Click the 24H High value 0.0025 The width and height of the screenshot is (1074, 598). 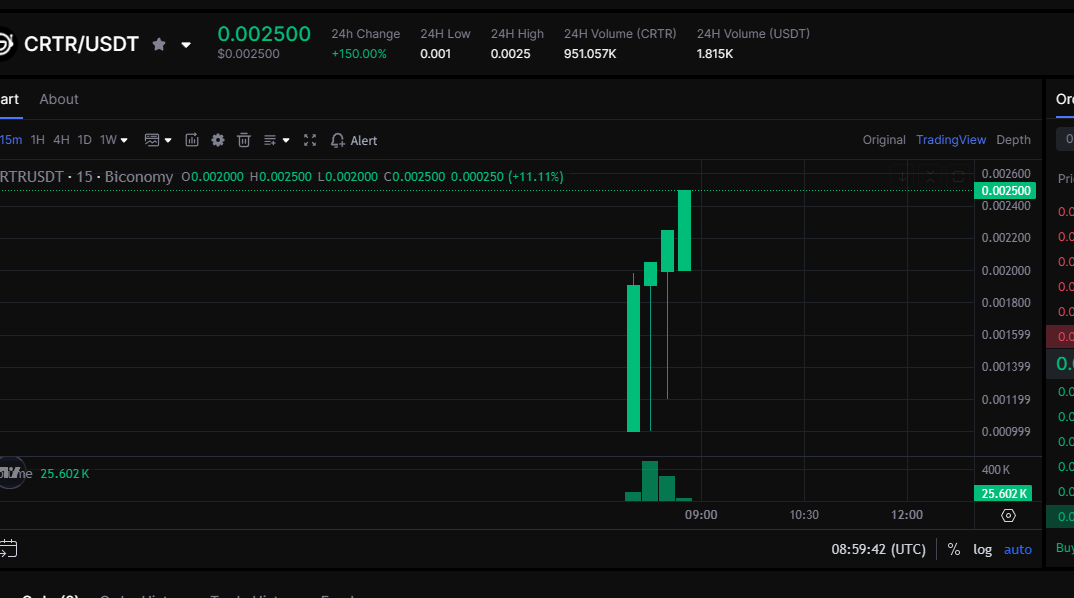click(510, 53)
